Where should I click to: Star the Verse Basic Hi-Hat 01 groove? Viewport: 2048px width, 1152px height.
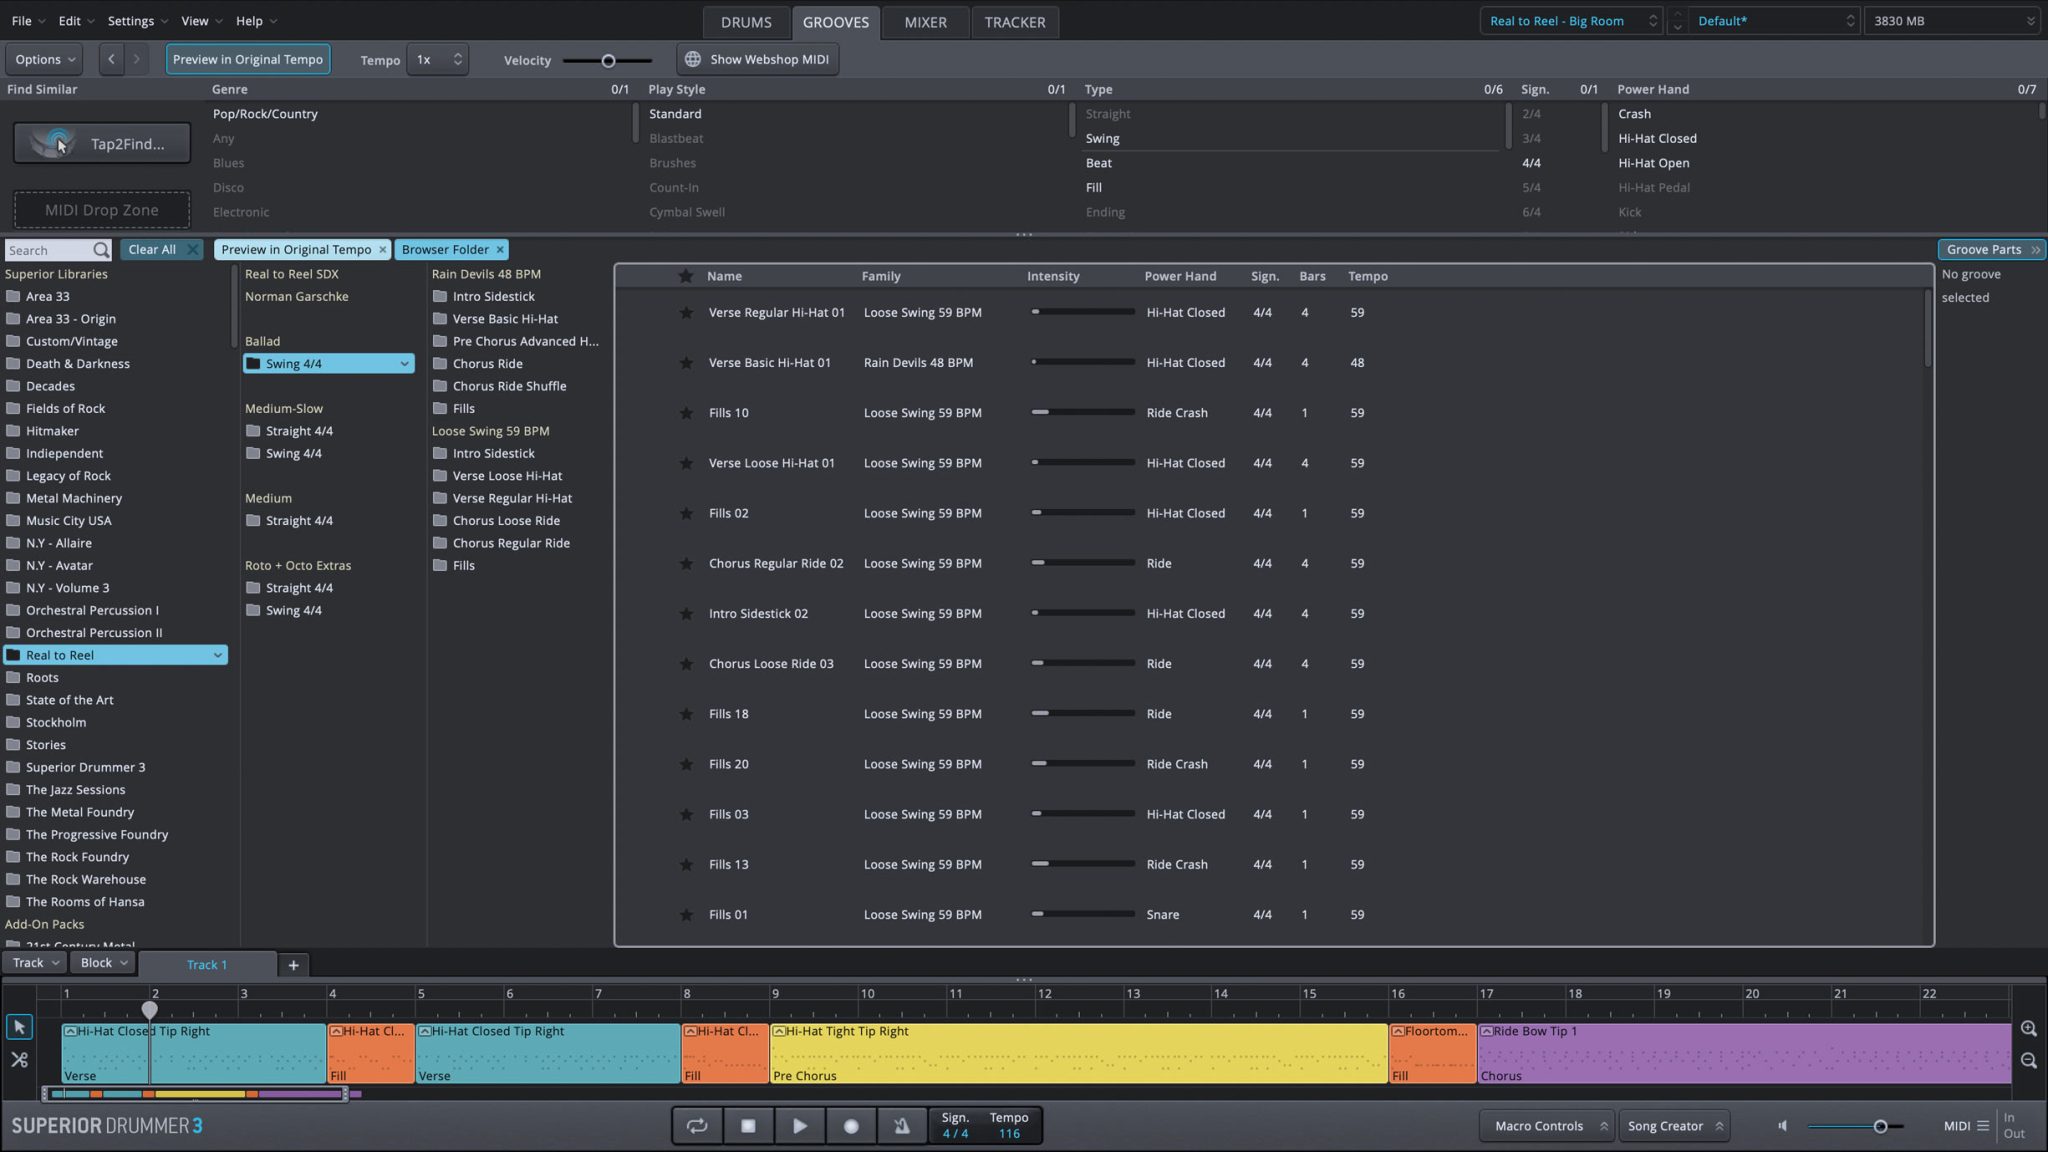pyautogui.click(x=686, y=363)
